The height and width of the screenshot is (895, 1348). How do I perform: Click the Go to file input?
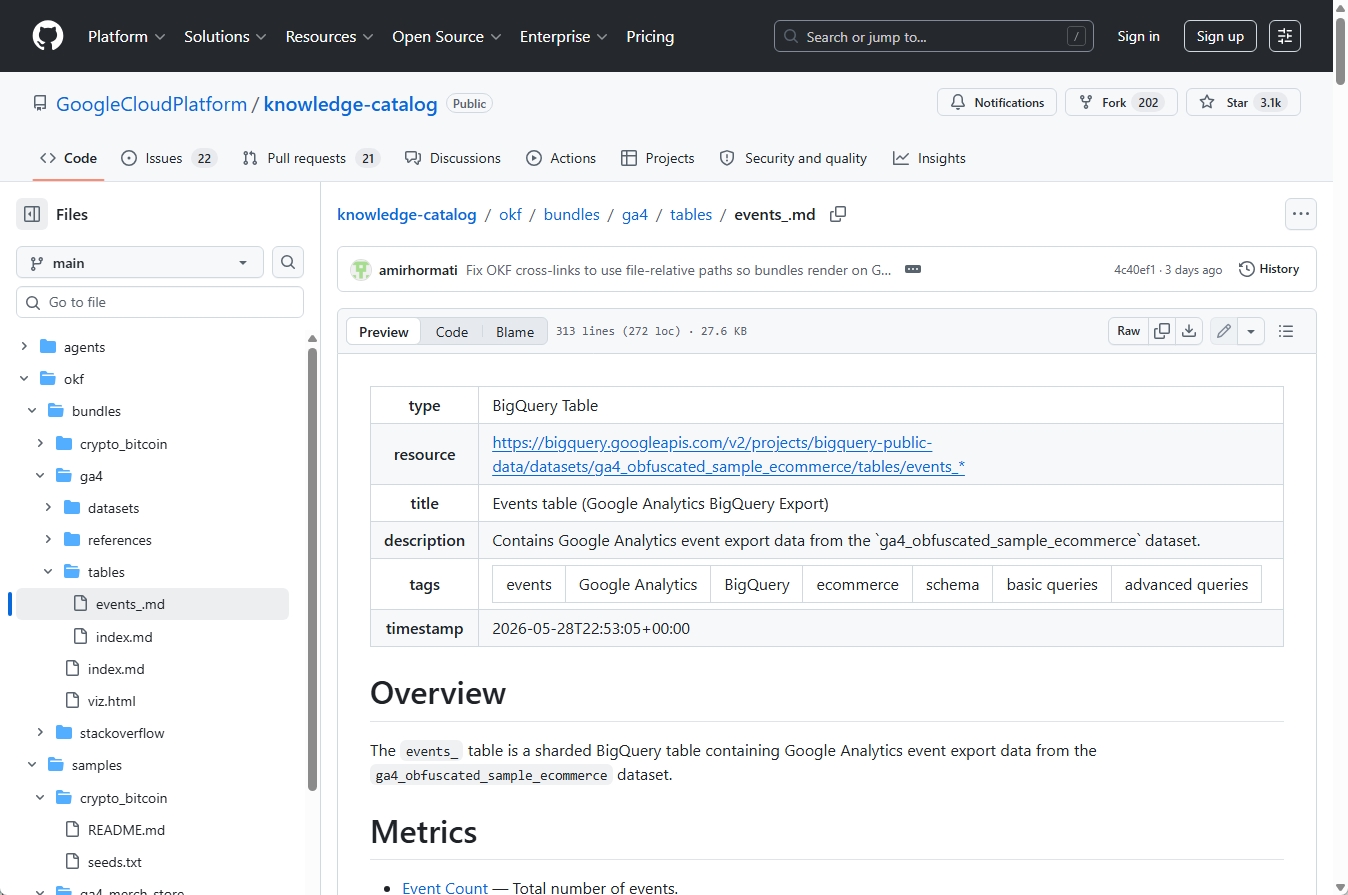(160, 302)
